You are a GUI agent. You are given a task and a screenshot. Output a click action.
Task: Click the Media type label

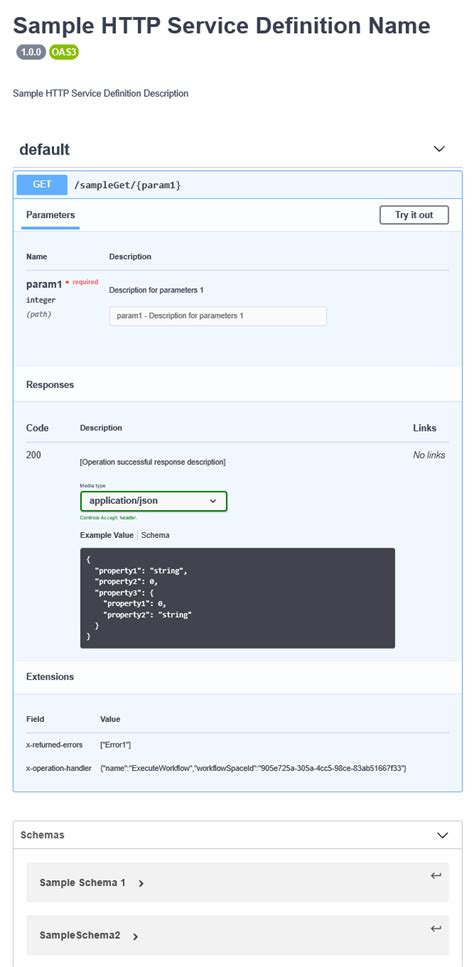[x=93, y=486]
